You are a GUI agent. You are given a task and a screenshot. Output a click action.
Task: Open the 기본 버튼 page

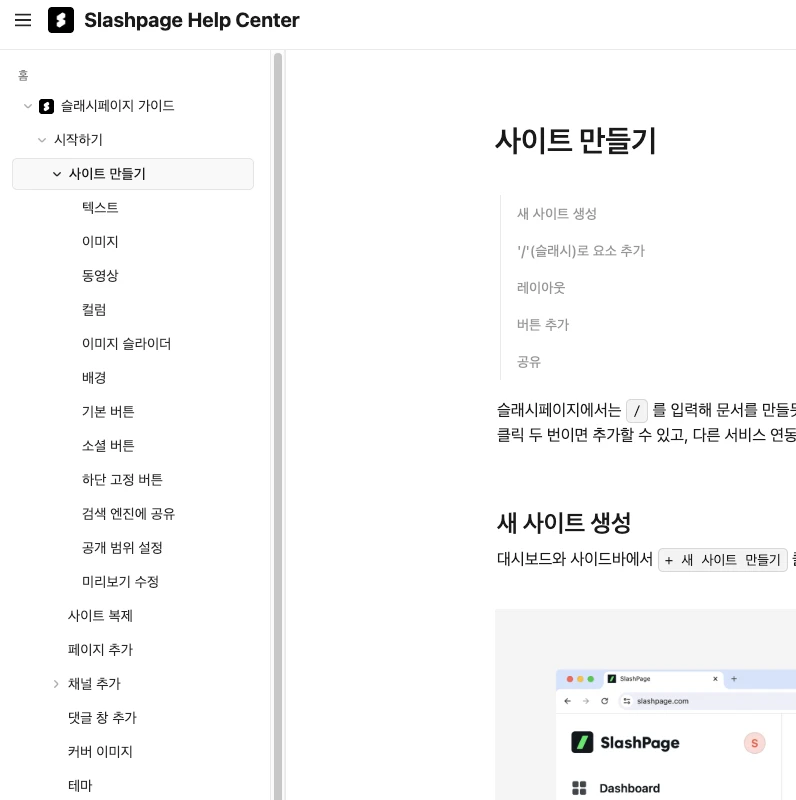click(x=108, y=412)
